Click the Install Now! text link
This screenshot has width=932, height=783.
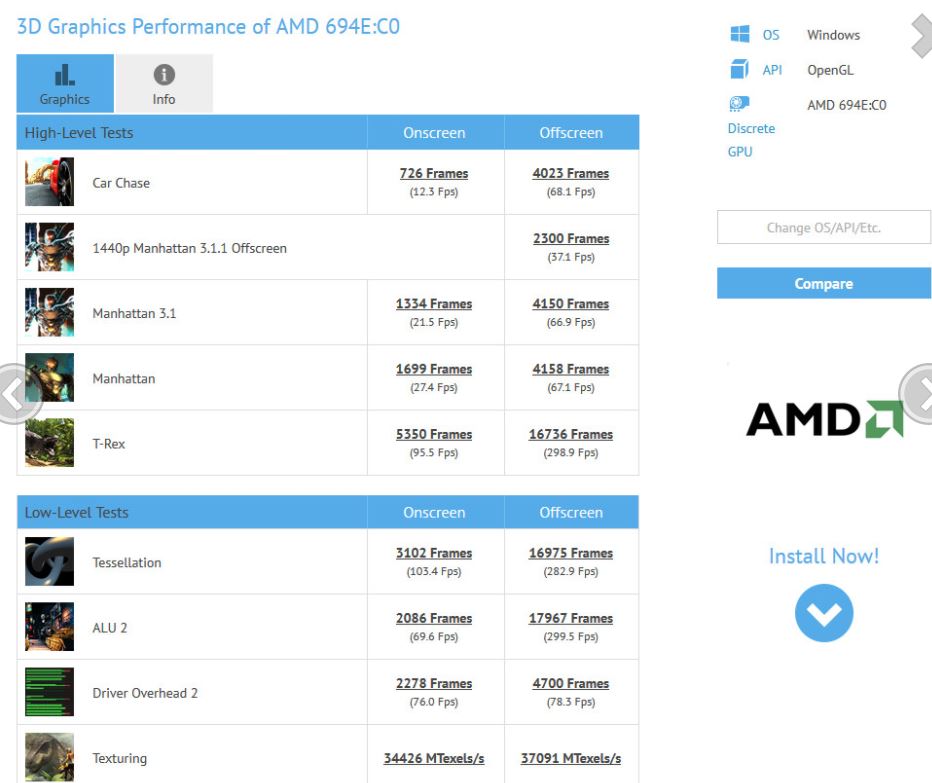[x=823, y=556]
